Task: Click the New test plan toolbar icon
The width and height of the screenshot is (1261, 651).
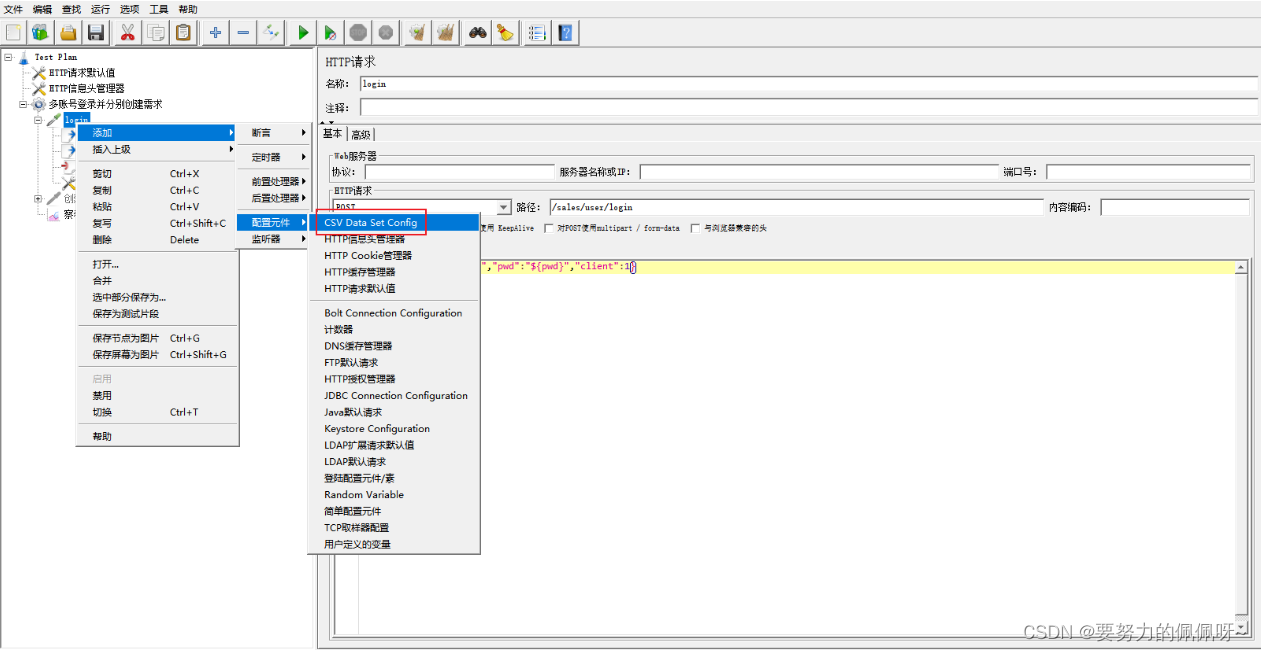Action: tap(14, 33)
